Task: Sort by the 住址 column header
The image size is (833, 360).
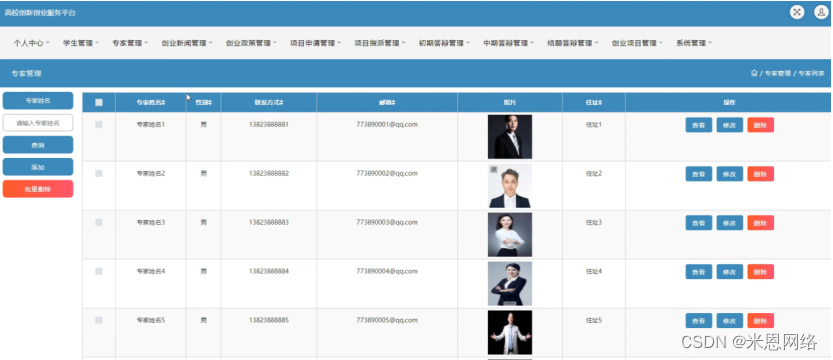Action: pyautogui.click(x=593, y=102)
